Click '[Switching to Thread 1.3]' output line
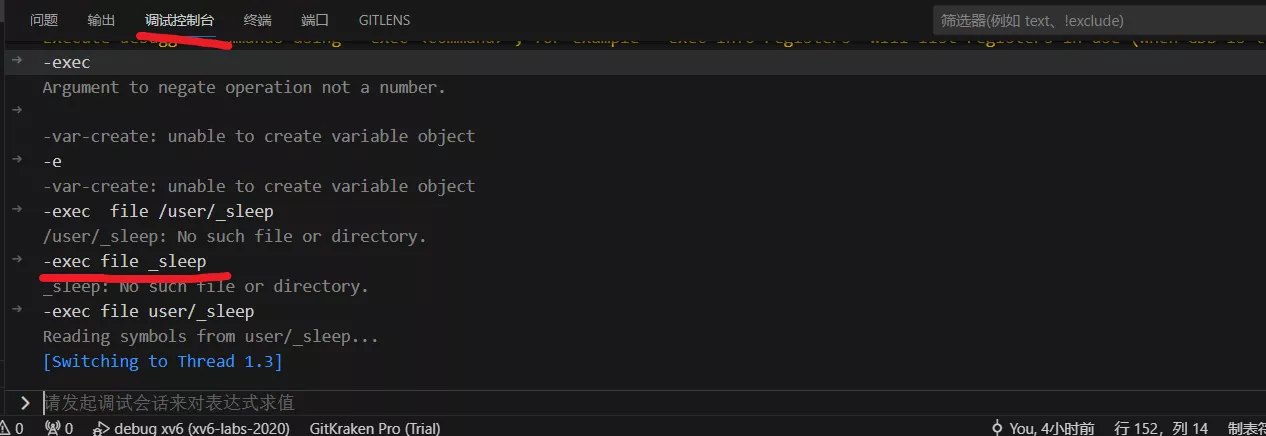Screen dimensions: 1266x436 (x=162, y=361)
